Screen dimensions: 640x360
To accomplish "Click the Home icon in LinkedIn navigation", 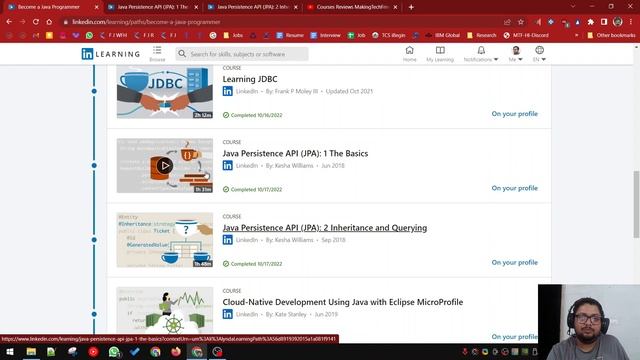I will point(409,50).
